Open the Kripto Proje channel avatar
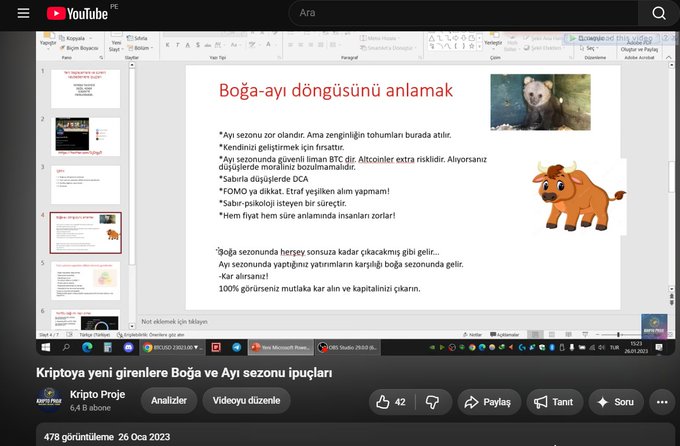Viewport: 680px width, 446px height. (x=49, y=400)
